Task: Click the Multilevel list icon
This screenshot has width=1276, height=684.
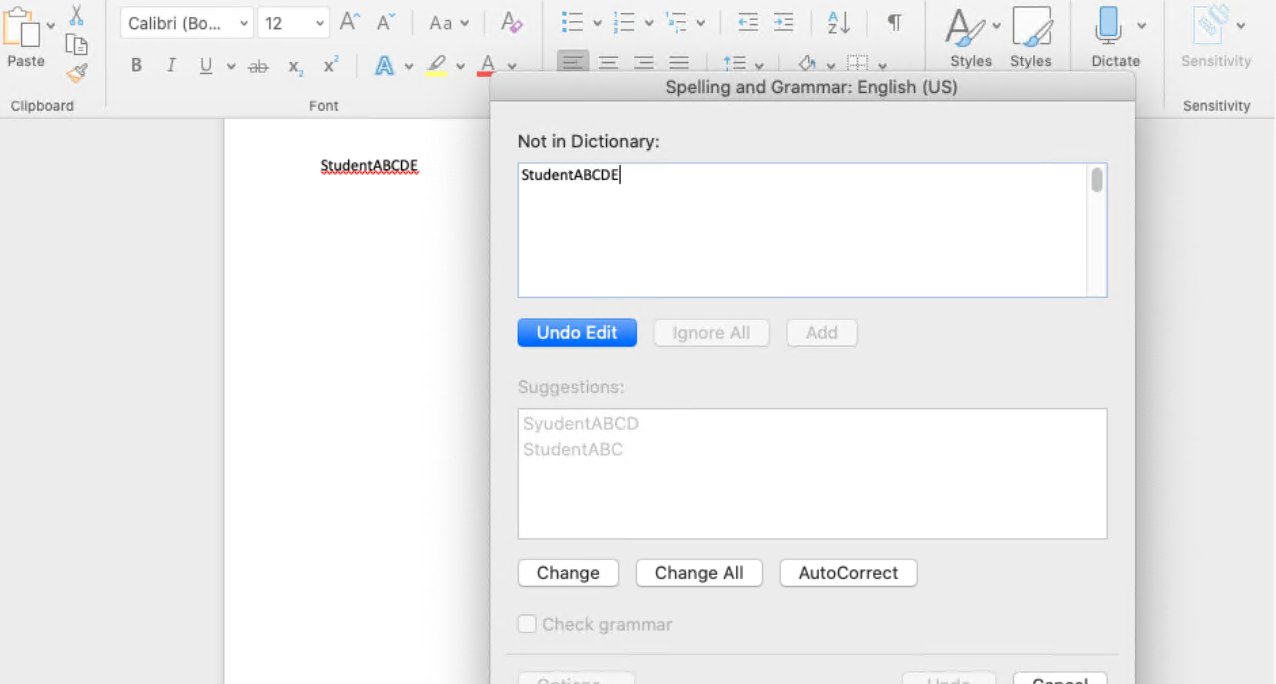Action: point(676,22)
